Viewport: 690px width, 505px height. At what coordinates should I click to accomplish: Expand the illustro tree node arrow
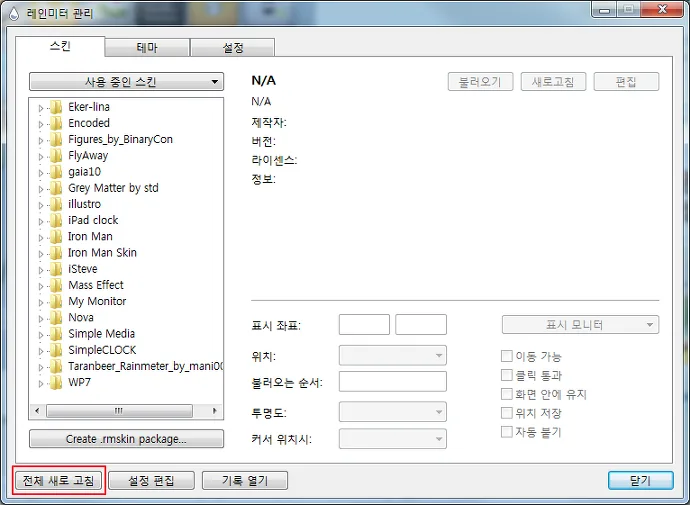pos(41,205)
